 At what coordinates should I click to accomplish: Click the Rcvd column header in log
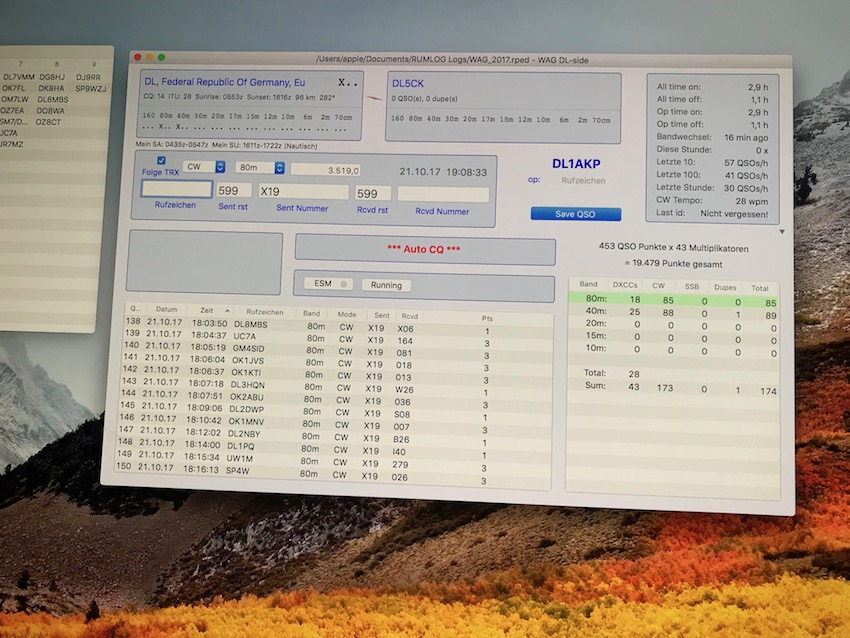point(409,315)
